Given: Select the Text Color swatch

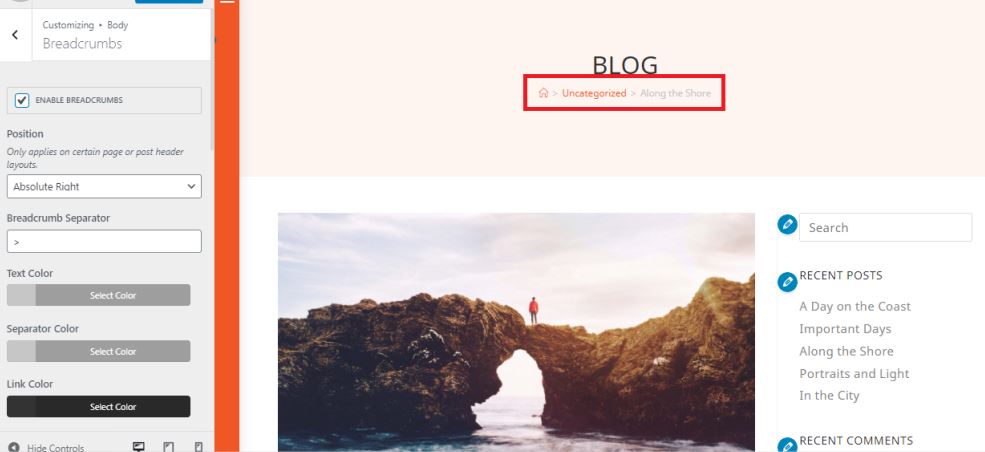Looking at the screenshot, I should tap(21, 295).
